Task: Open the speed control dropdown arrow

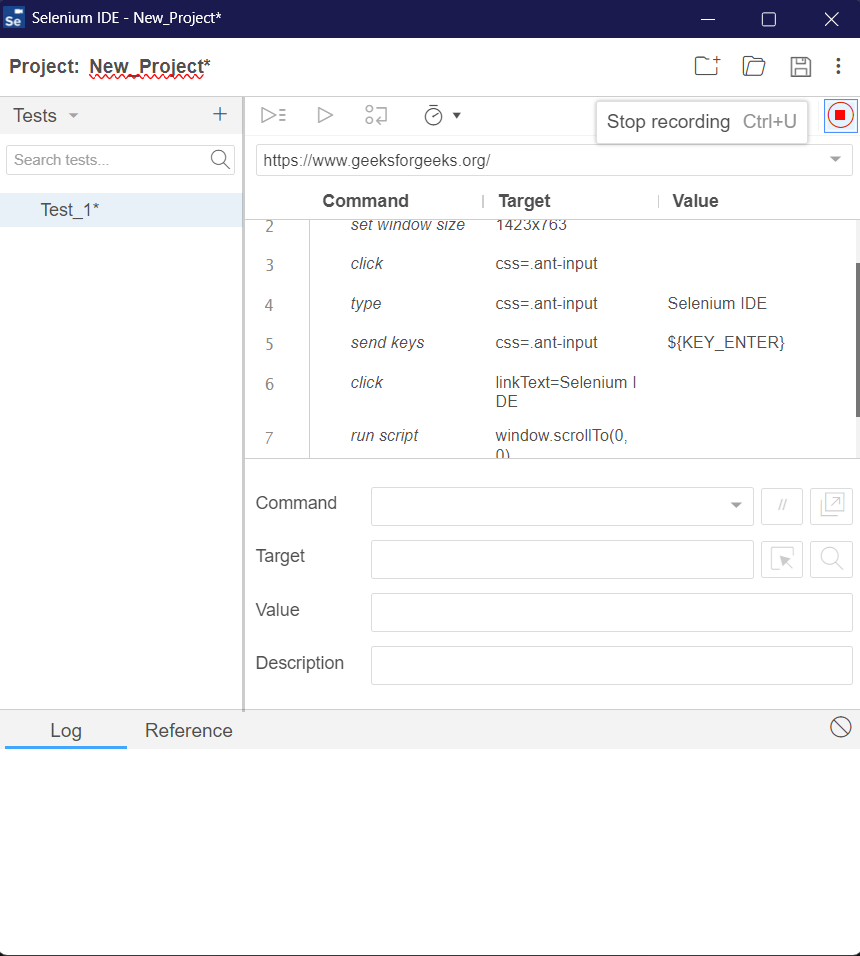Action: (x=457, y=115)
